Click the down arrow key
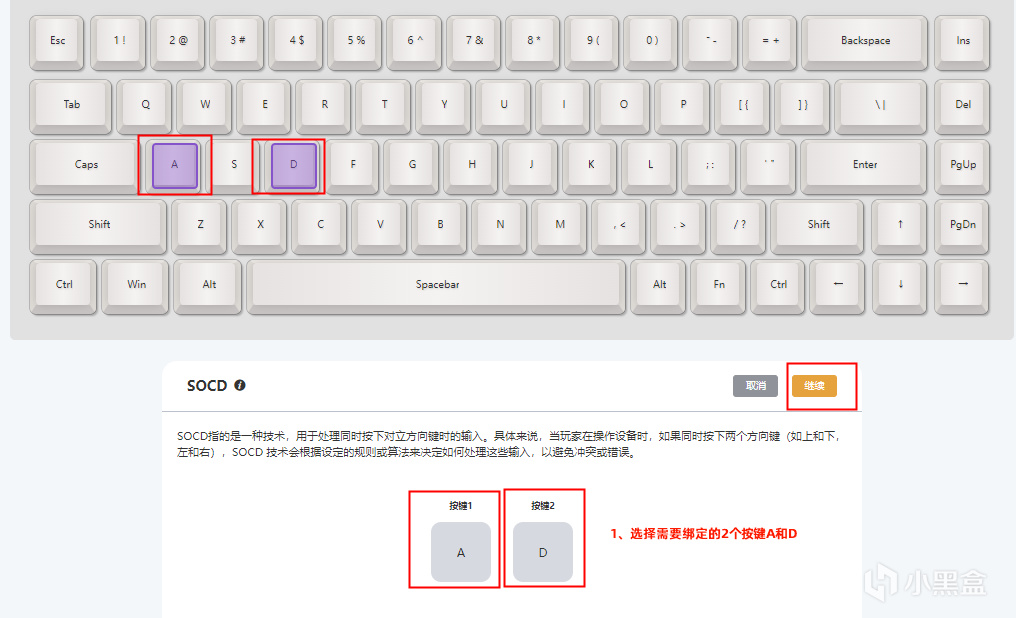 900,286
